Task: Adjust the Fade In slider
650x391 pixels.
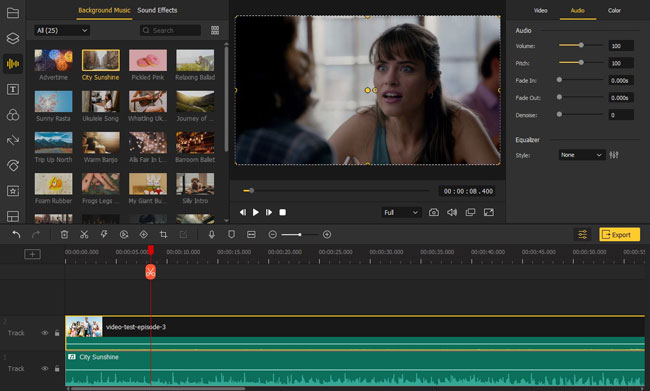Action: click(581, 80)
